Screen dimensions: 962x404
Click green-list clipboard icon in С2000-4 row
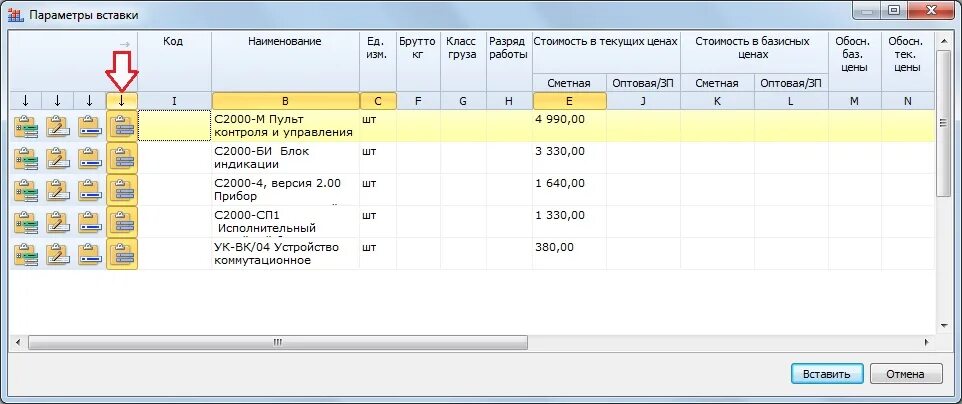pyautogui.click(x=26, y=190)
